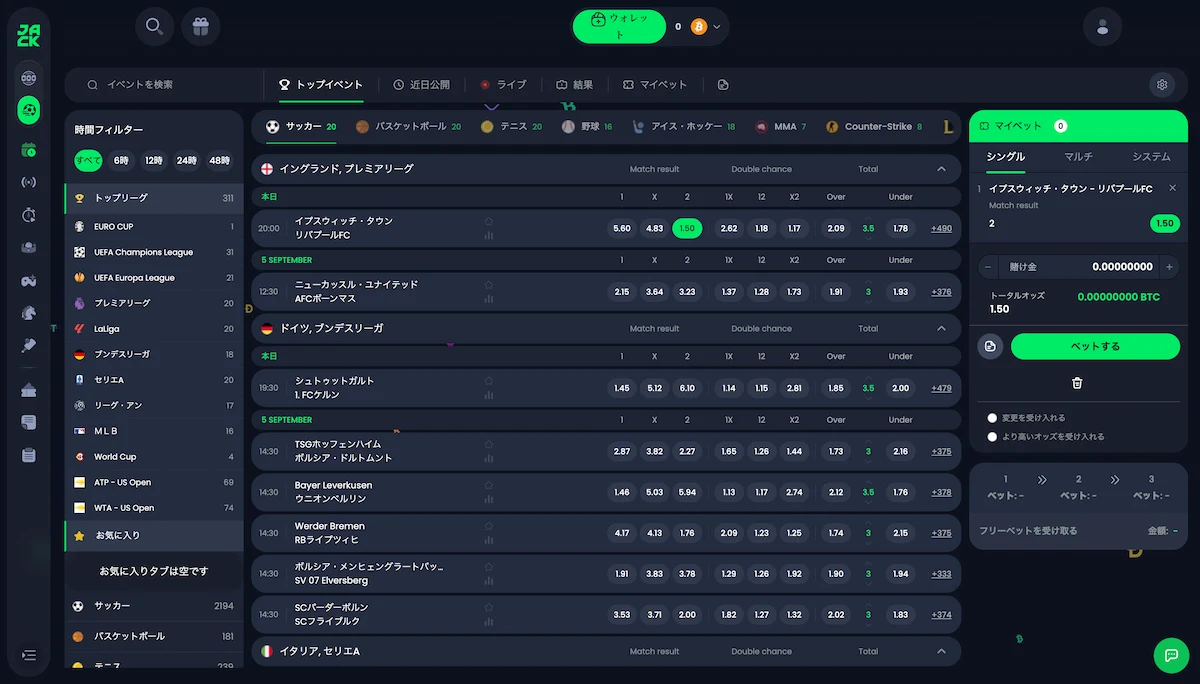
Task: Open the gift rewards icon in header
Action: [x=200, y=26]
